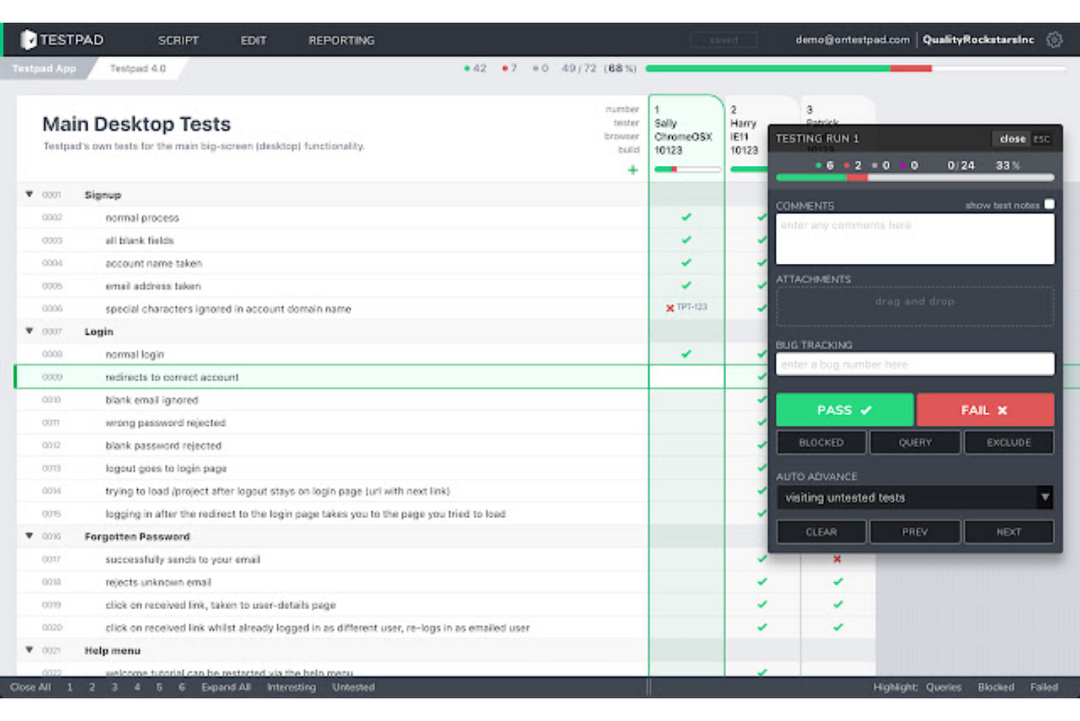The image size is (1080, 721).
Task: Click the Testing Run 1 progress bar
Action: pos(915,178)
